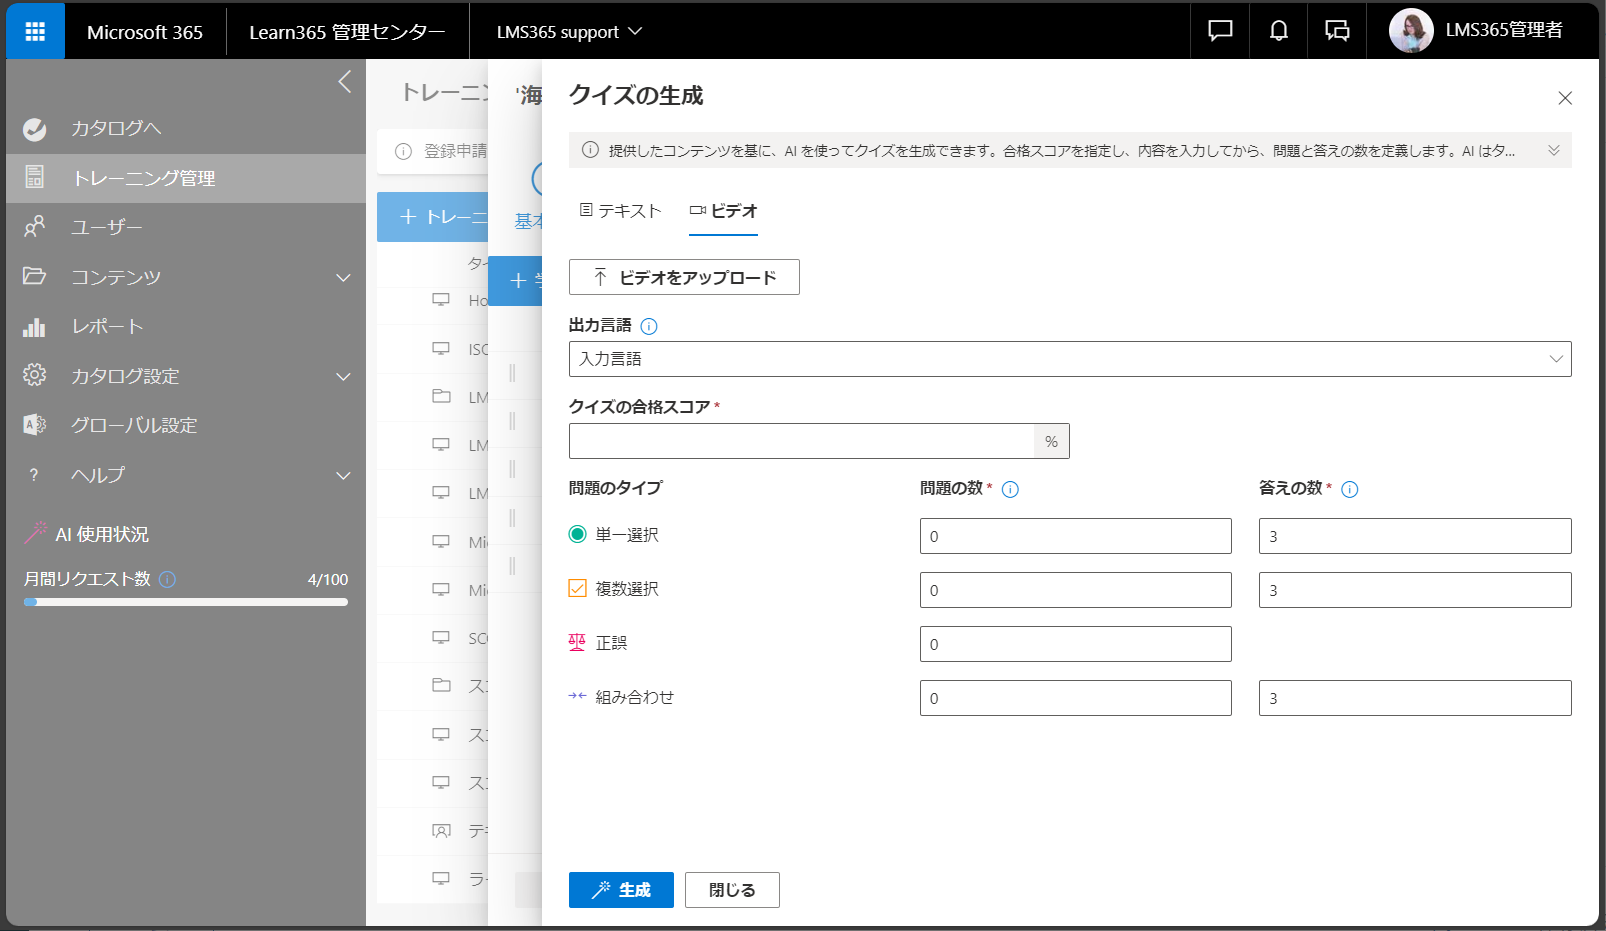Viewport: 1606px width, 931px height.
Task: Expand the ヘルプ menu chevron
Action: (343, 475)
